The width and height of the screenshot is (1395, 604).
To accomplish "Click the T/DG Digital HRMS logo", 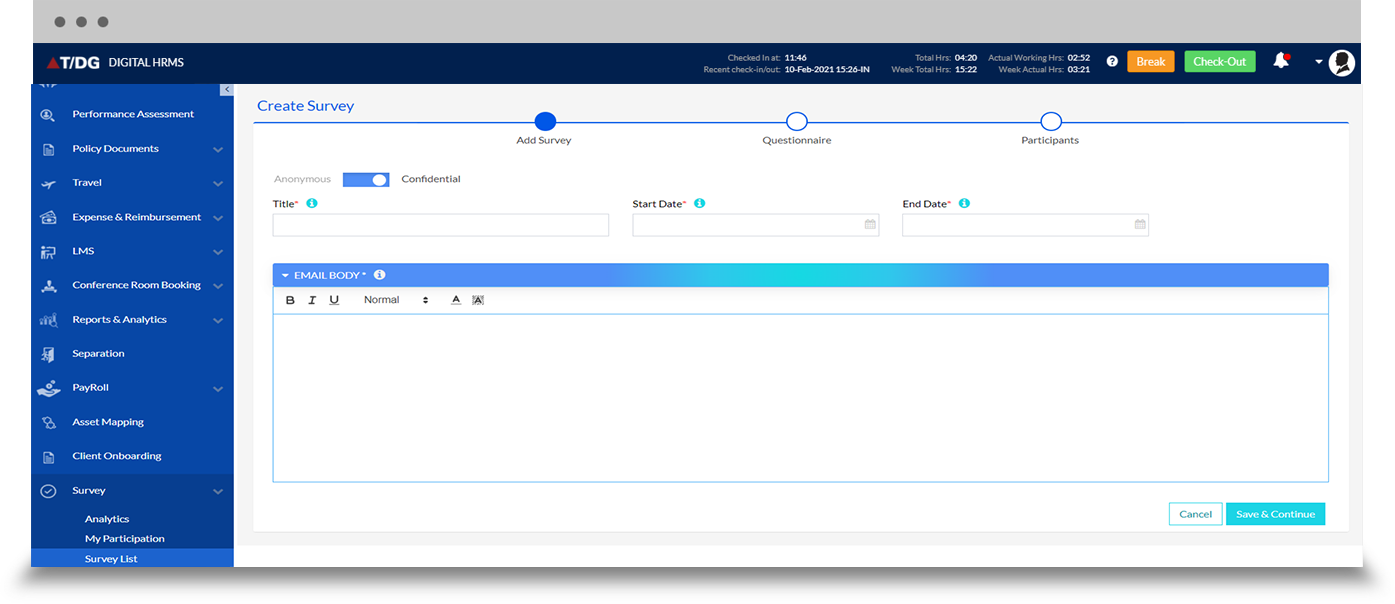I will (114, 62).
